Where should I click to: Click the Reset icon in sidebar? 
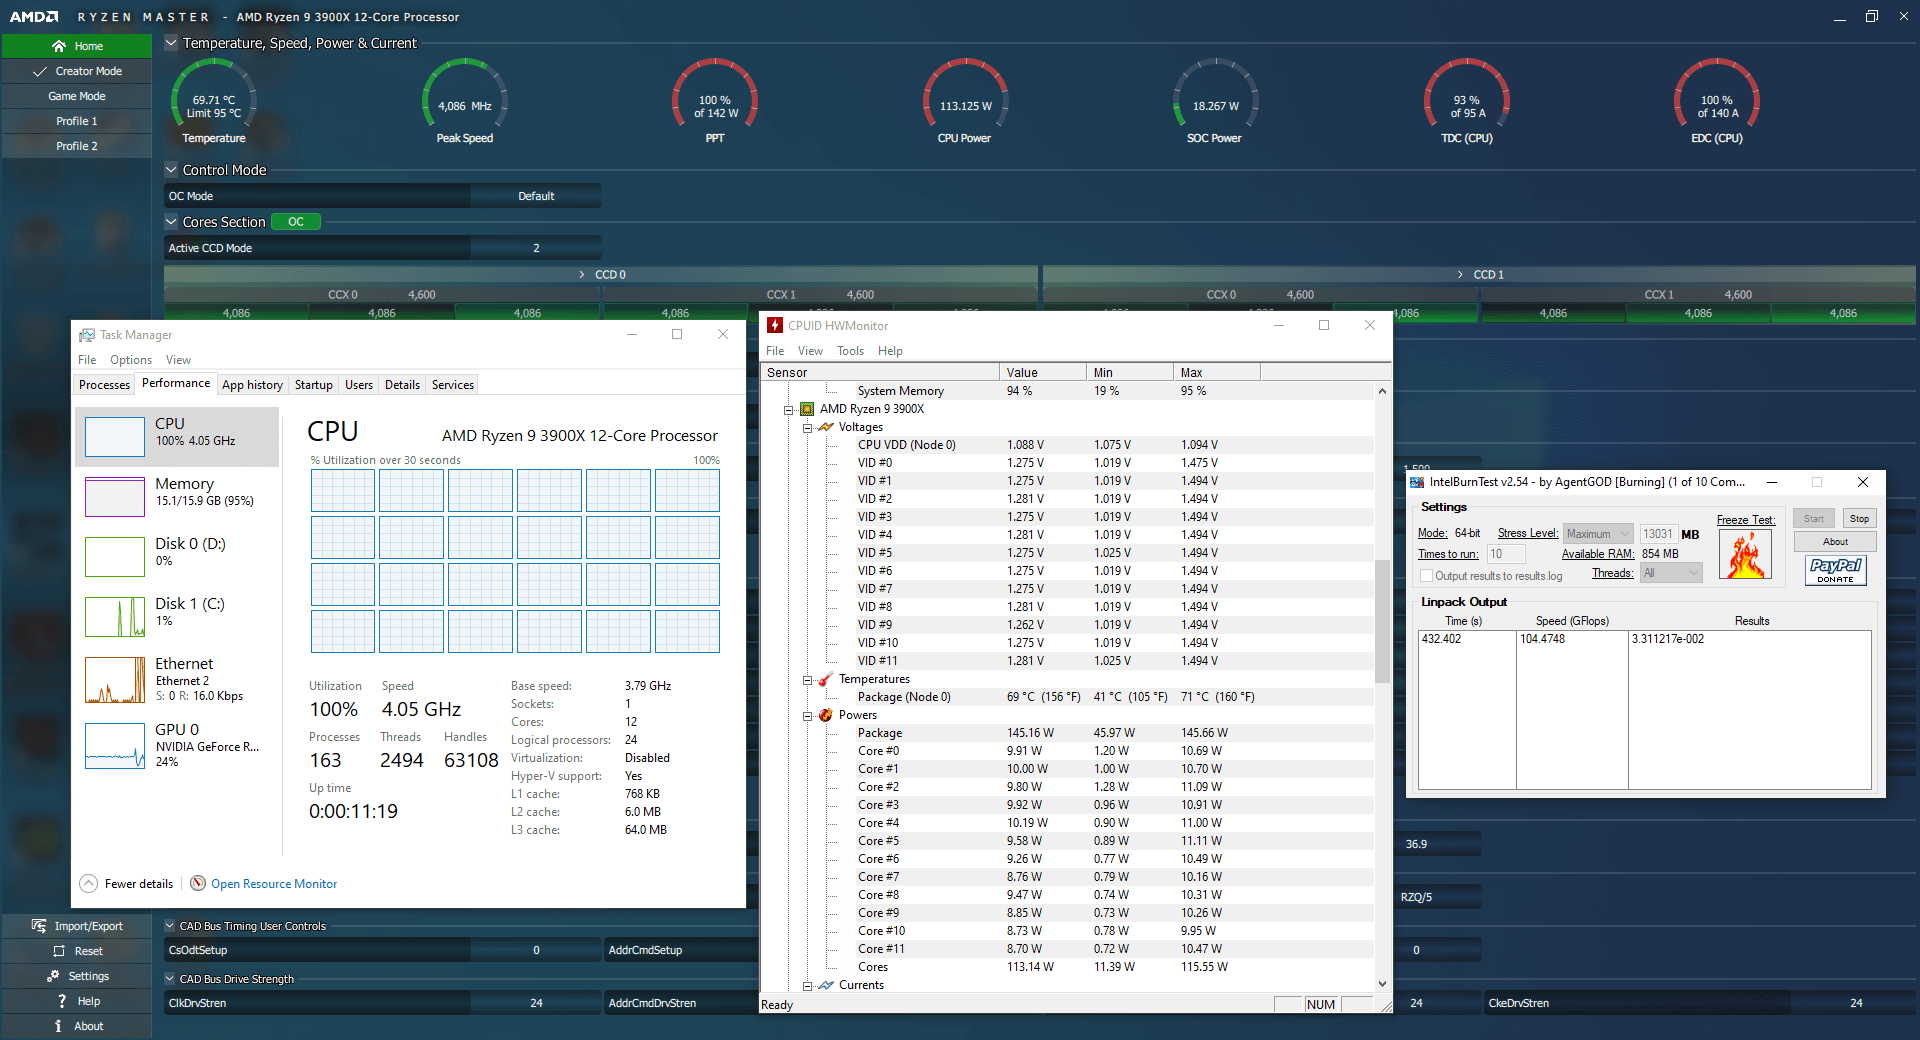pos(59,951)
